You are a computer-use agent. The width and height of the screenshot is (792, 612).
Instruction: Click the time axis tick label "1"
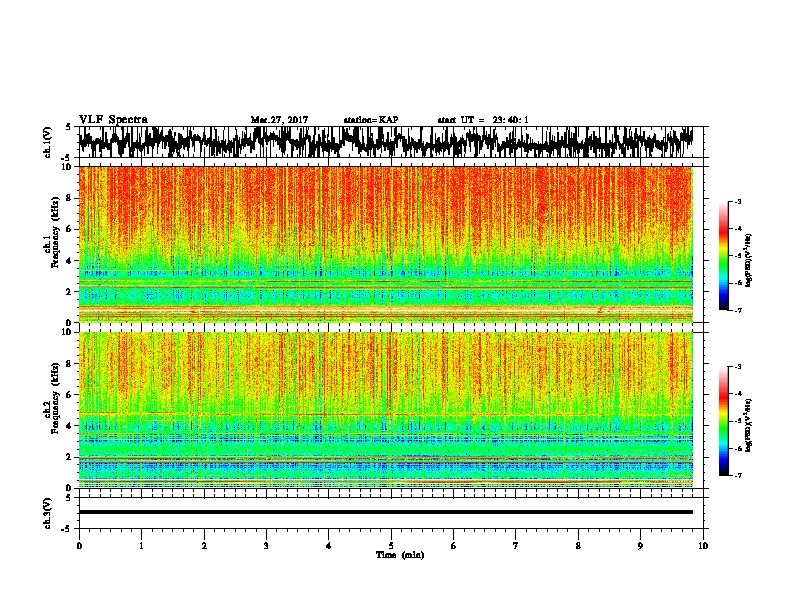141,546
